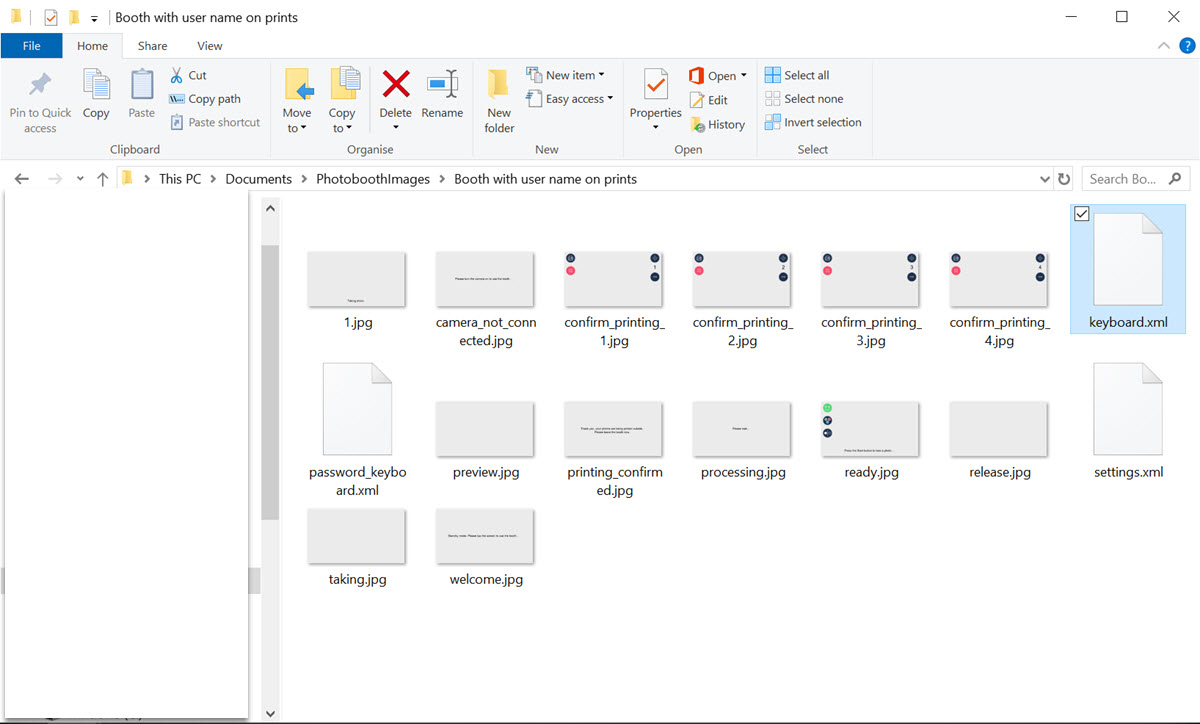The image size is (1200, 724).
Task: Click Documents in the address path
Action: (x=258, y=179)
